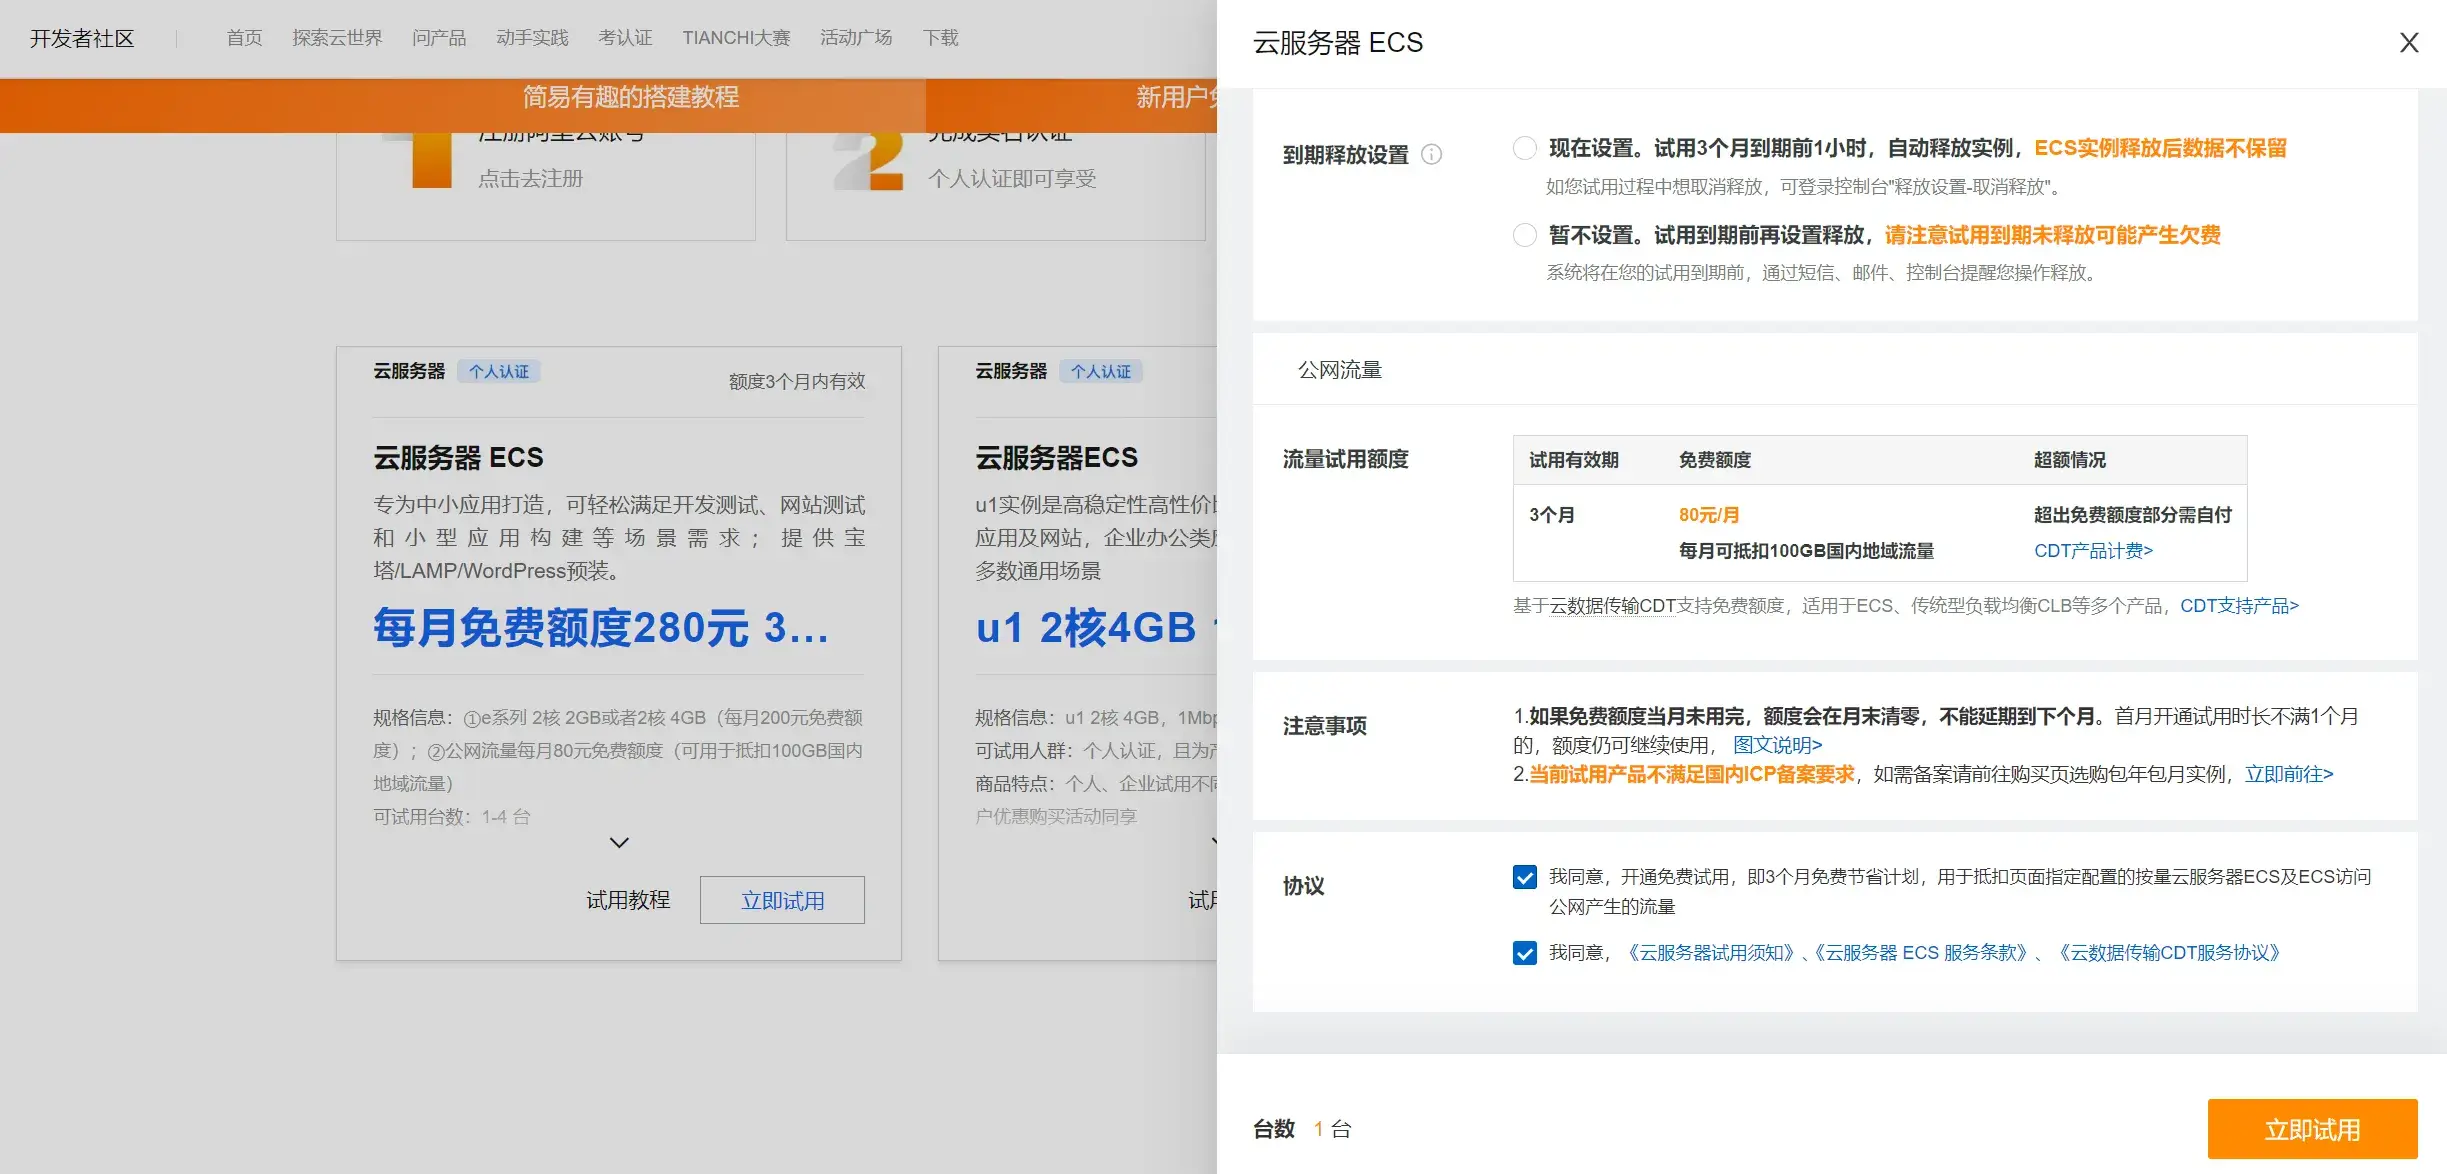Close the 云服务器 ECS side panel
The image size is (2447, 1174).
(2409, 43)
